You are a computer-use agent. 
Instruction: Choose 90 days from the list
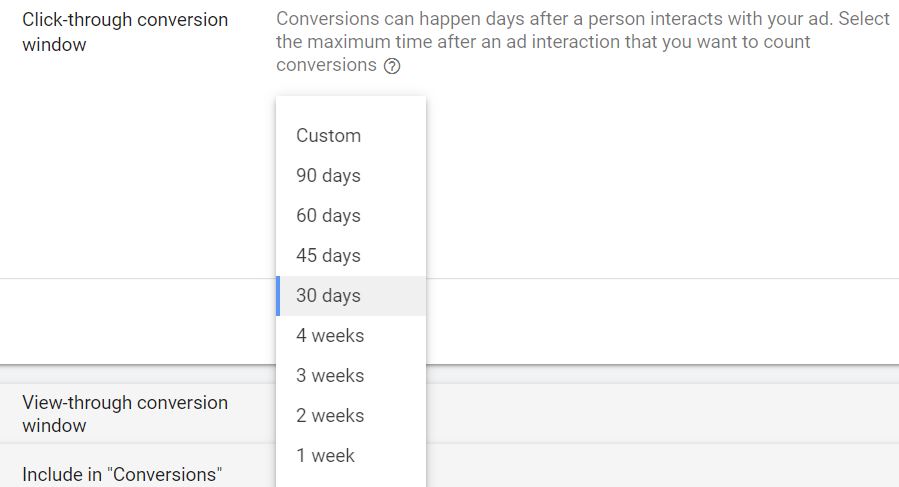click(328, 176)
